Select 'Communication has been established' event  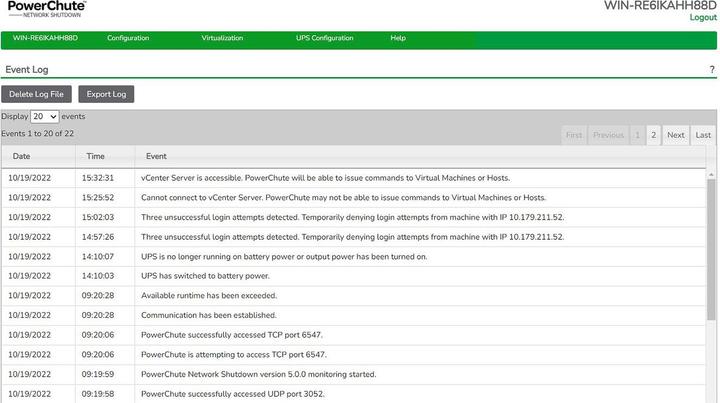tap(354, 316)
